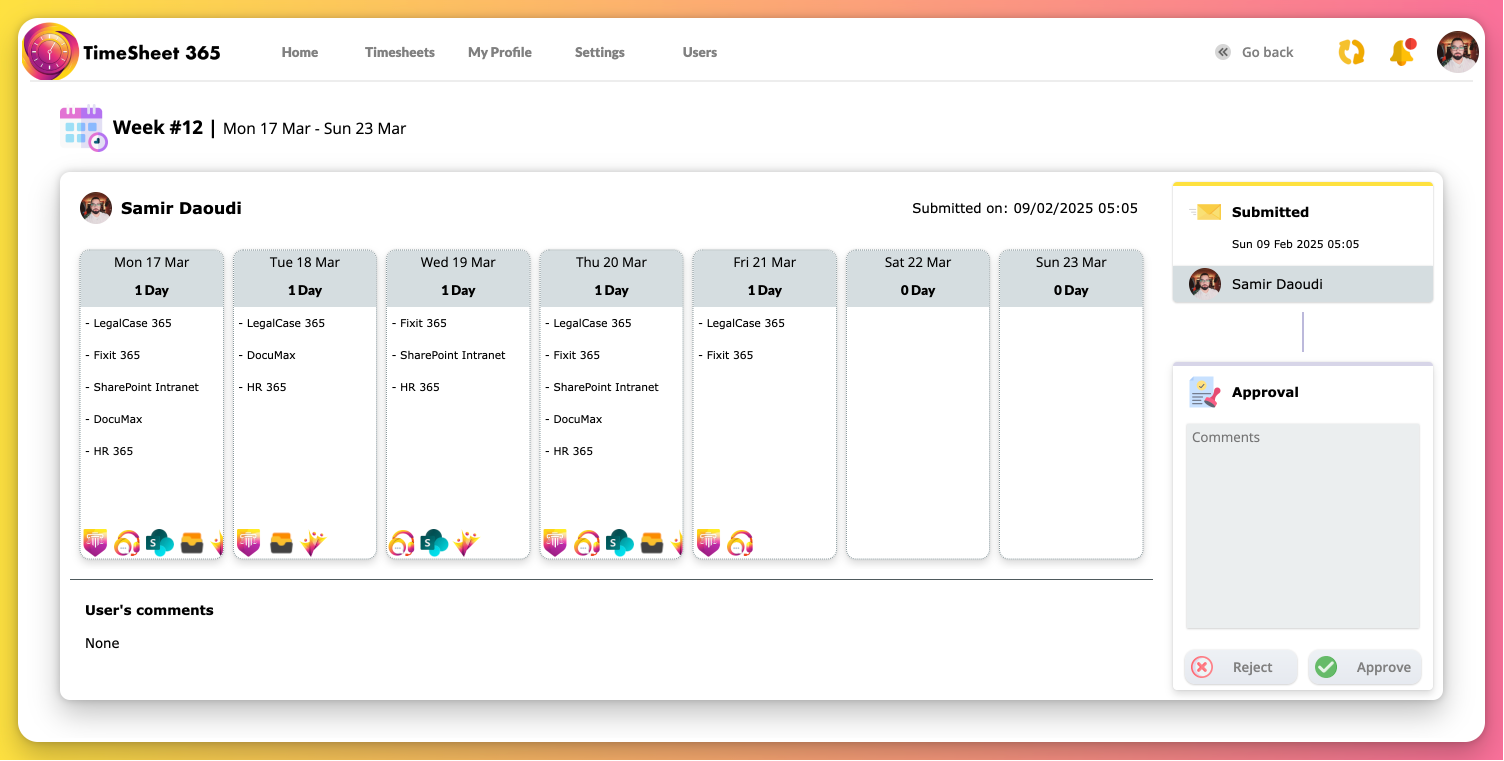Image resolution: width=1504 pixels, height=761 pixels.
Task: Click Wednesday's HR 365 people icon
Action: pos(466,543)
